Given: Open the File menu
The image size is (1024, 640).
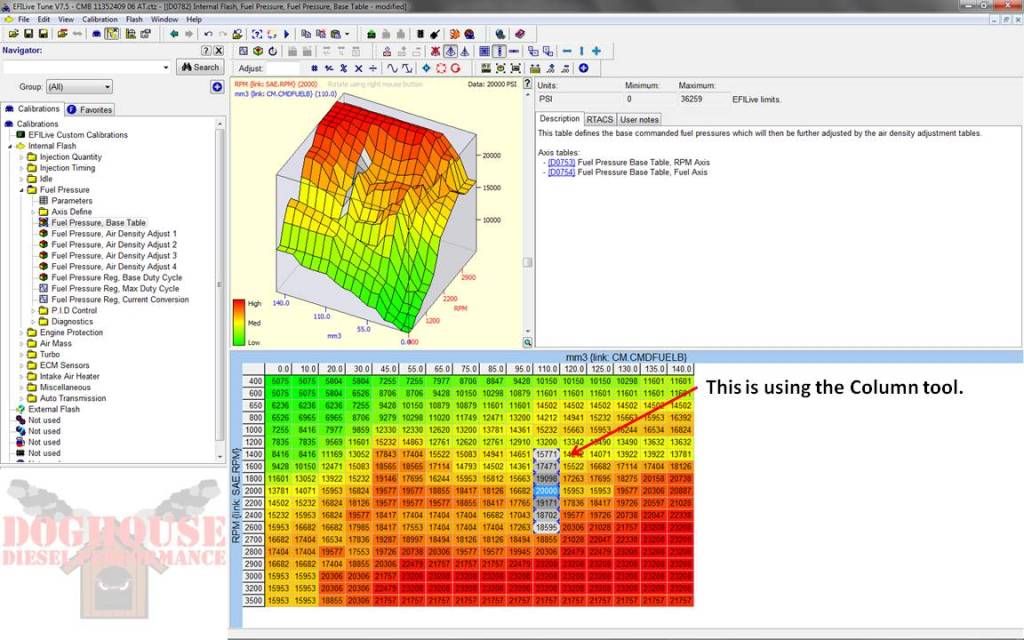Looking at the screenshot, I should pyautogui.click(x=24, y=19).
